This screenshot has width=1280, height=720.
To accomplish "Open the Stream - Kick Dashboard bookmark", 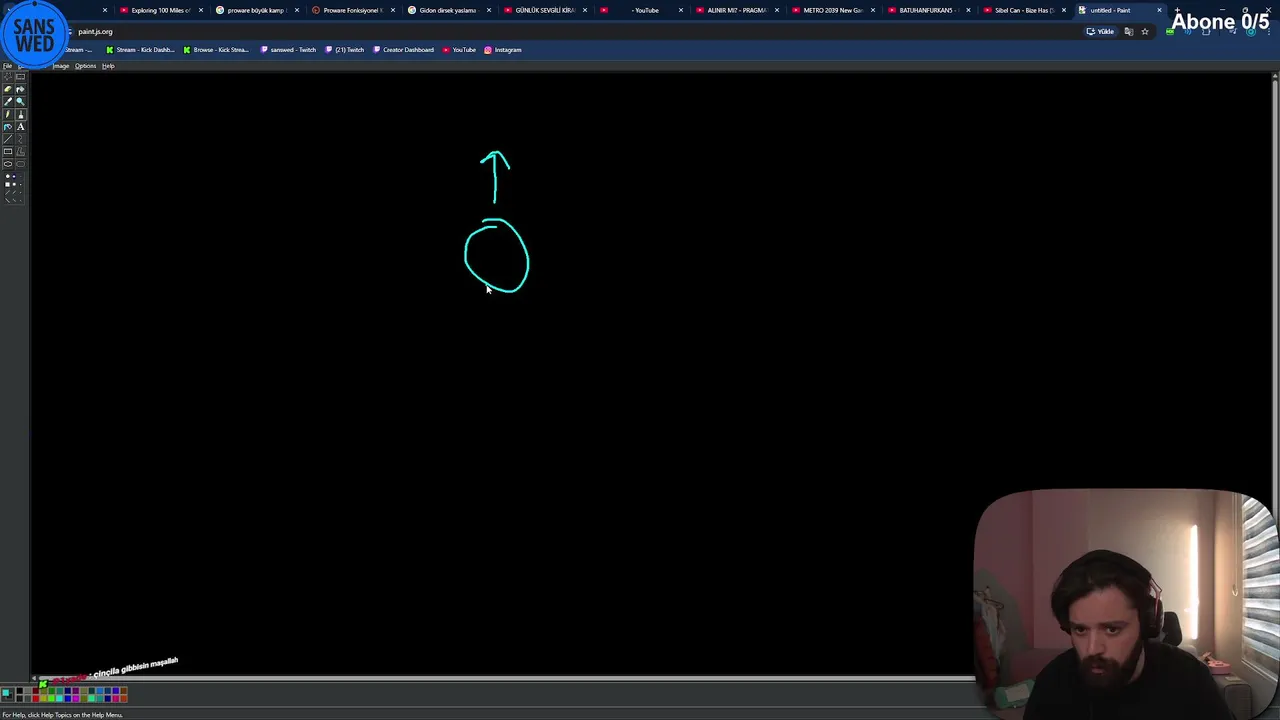I will [x=140, y=50].
